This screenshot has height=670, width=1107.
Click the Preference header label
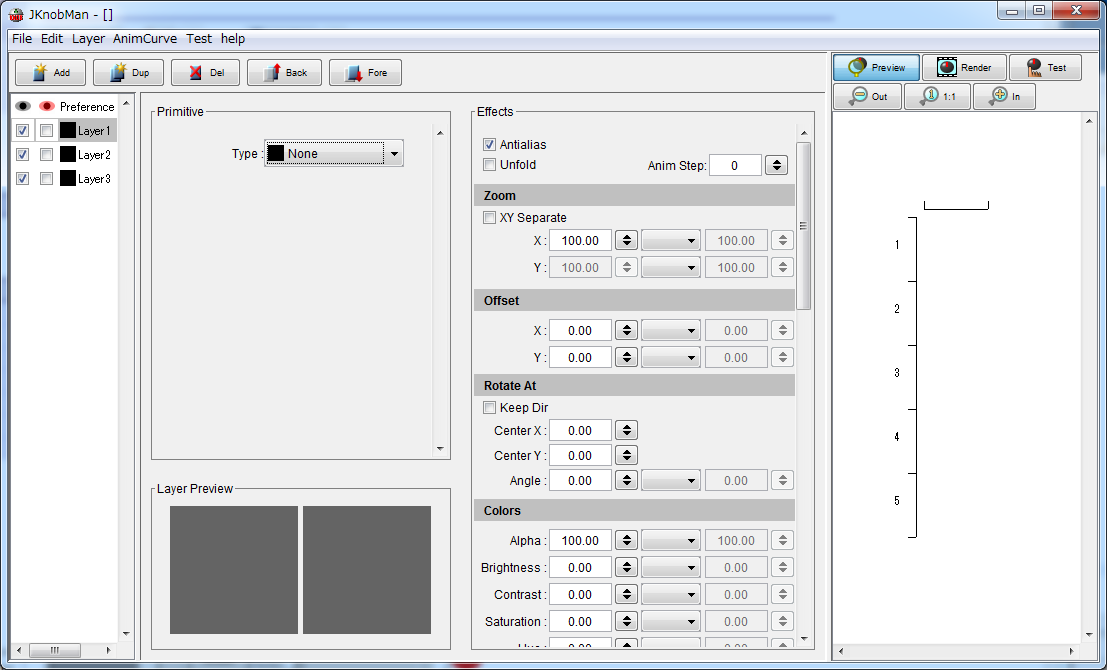click(x=87, y=107)
